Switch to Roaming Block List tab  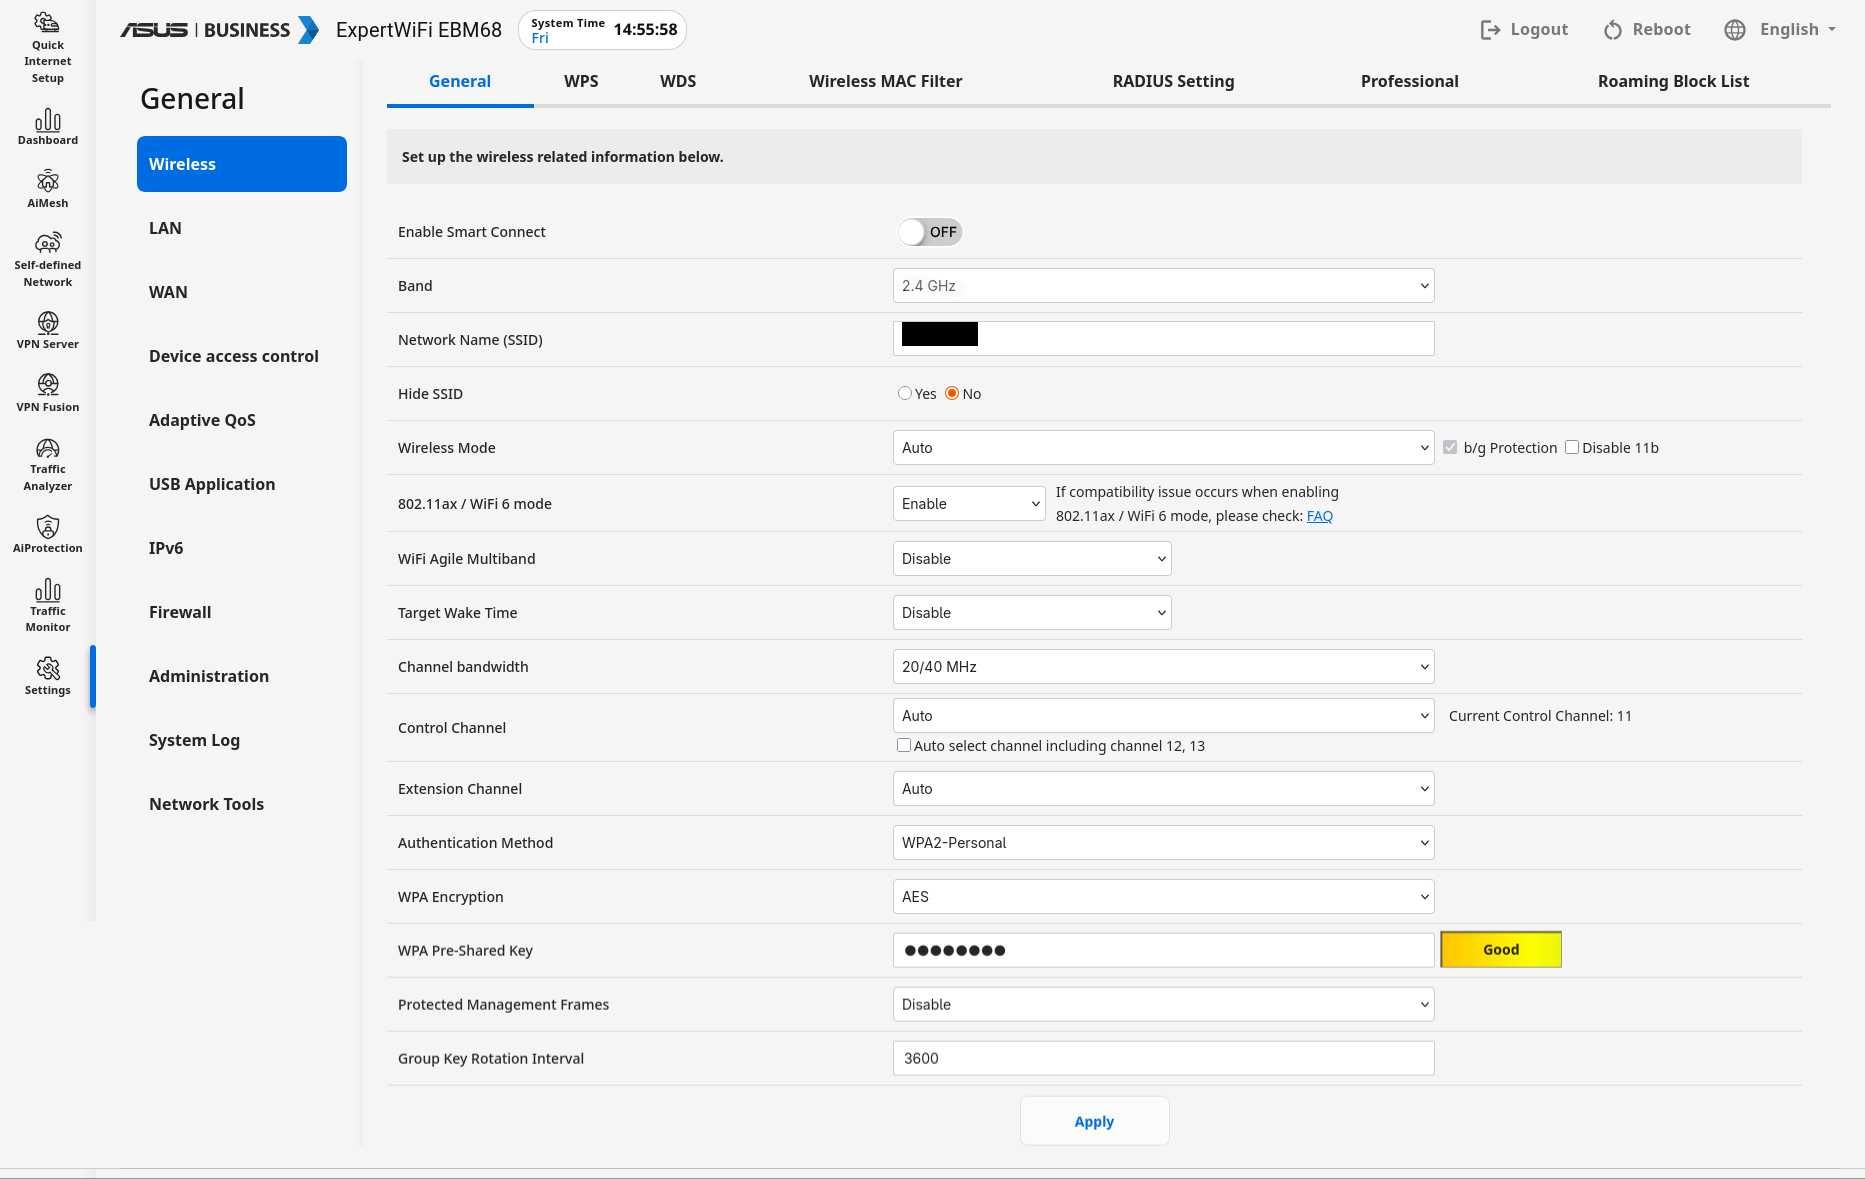coord(1673,82)
